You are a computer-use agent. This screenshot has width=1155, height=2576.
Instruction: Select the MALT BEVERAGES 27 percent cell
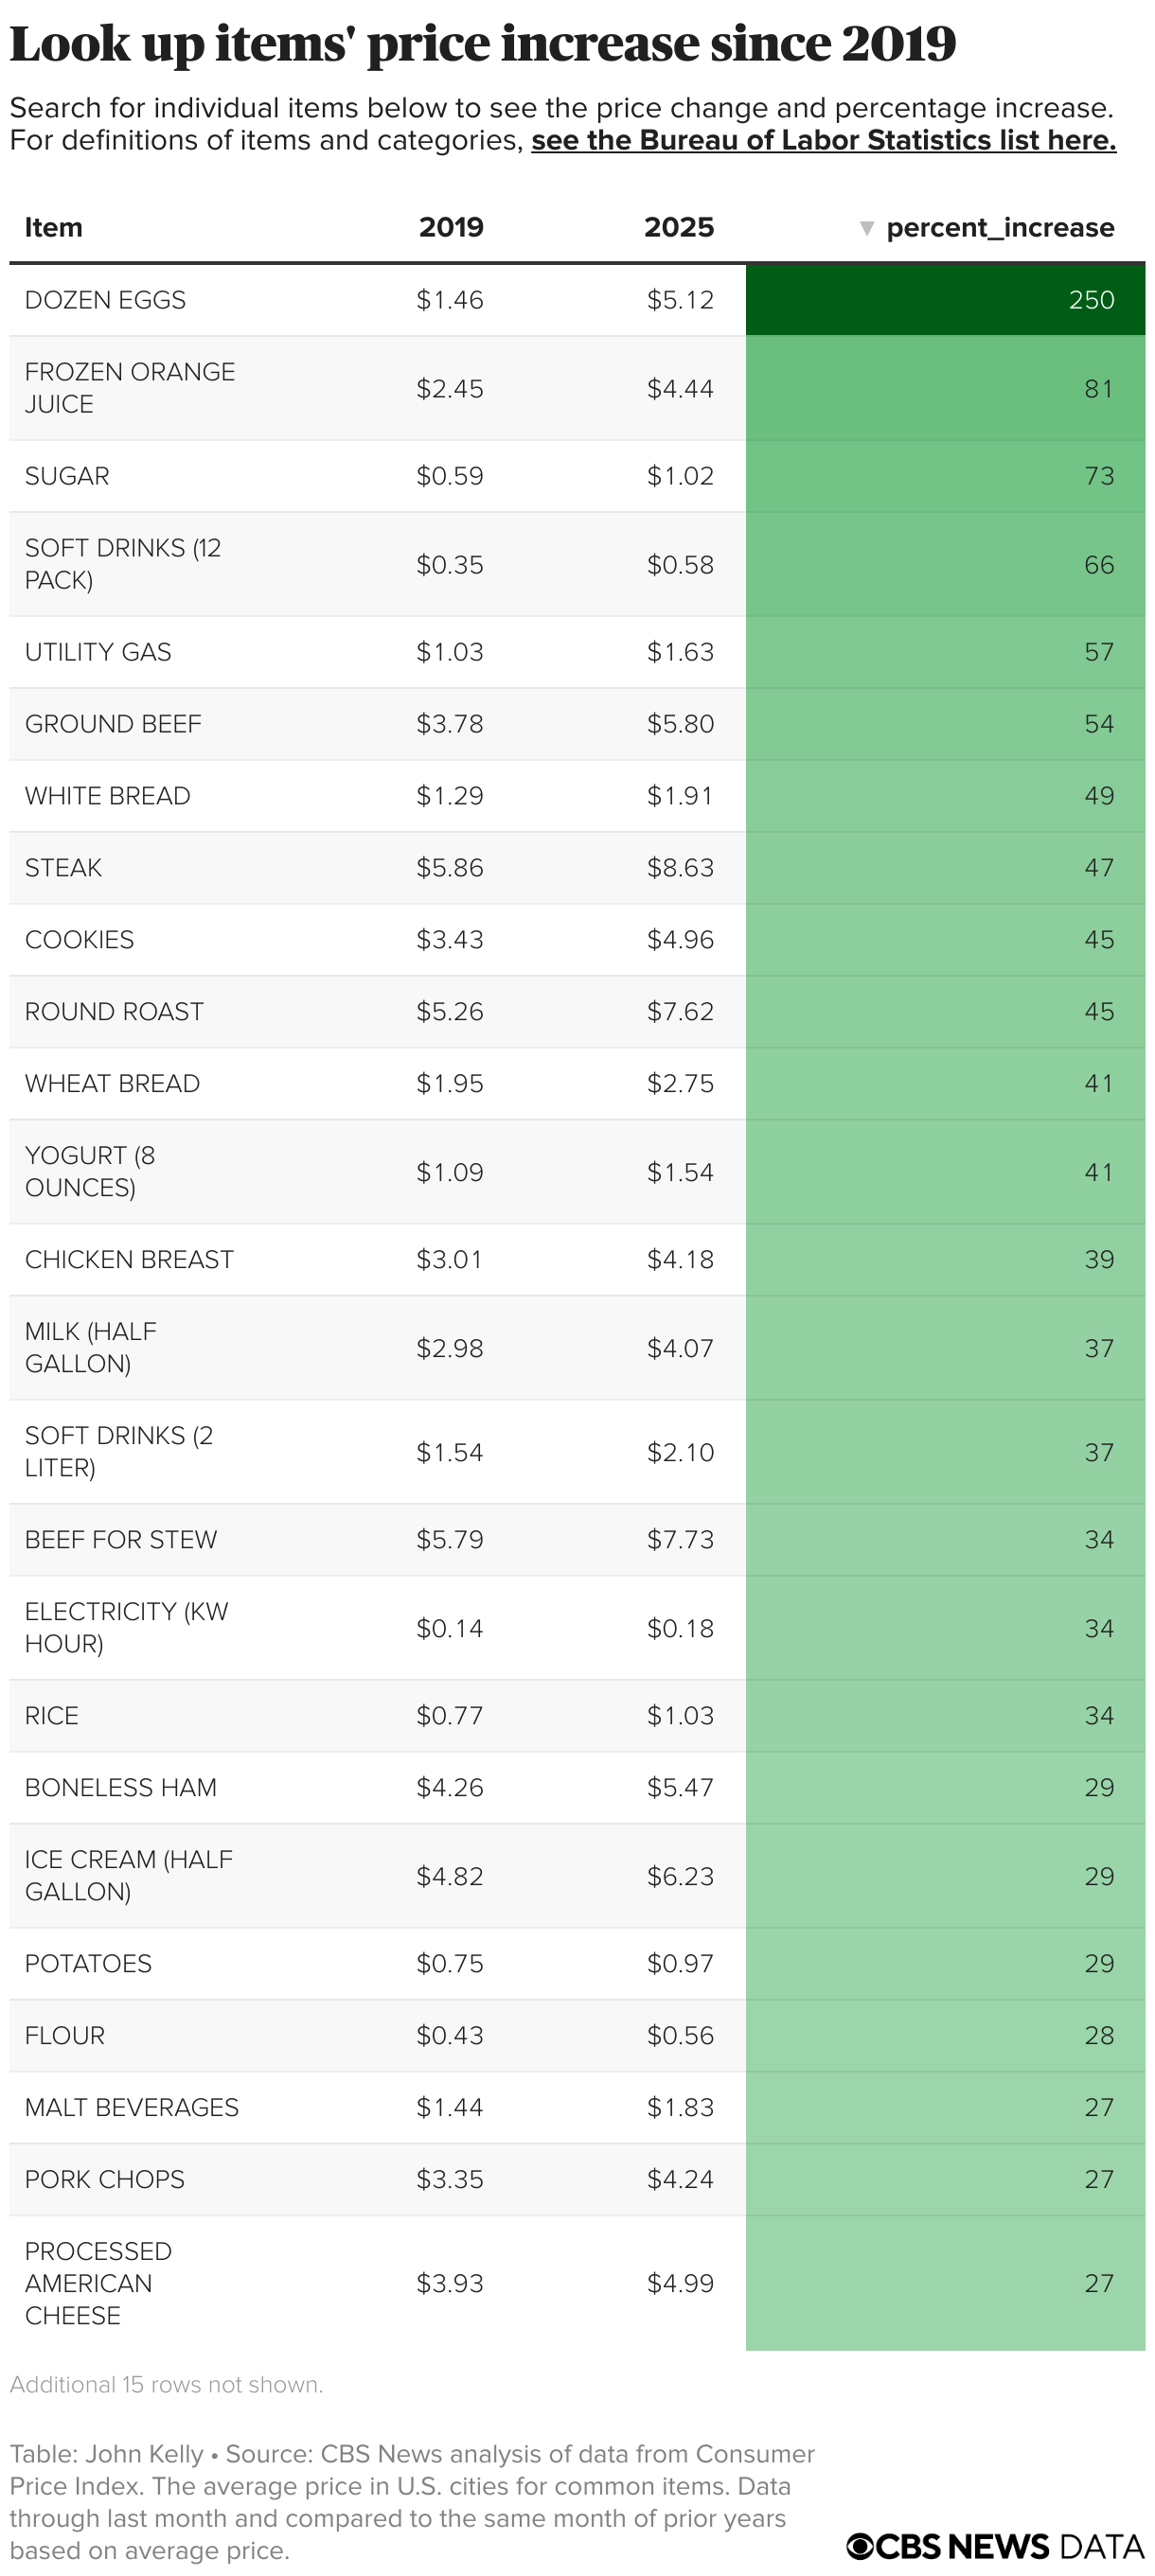945,2108
